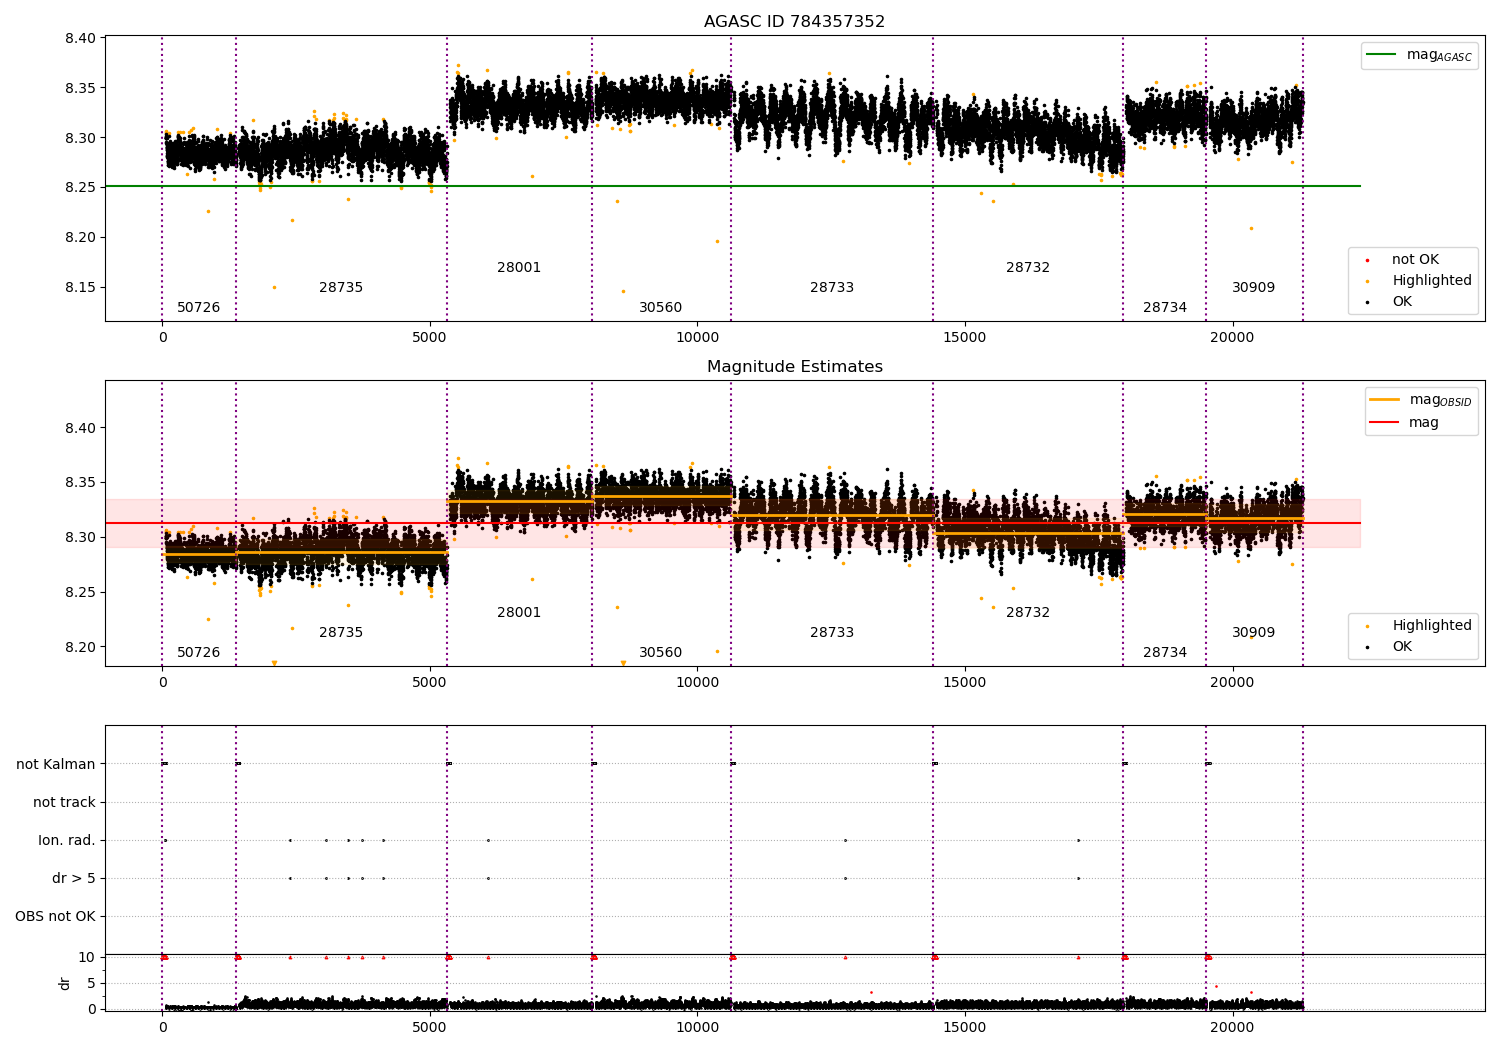1500x1050 pixels.
Task: Click obsid label 28735 in the AGASC ID plot
Action: (341, 288)
